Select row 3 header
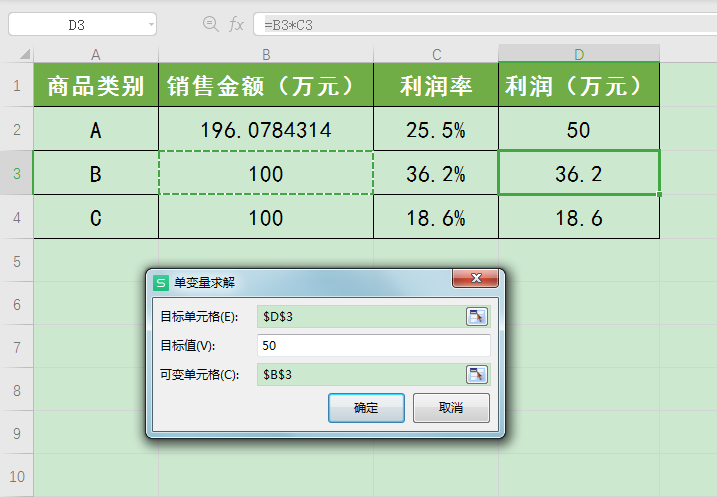The width and height of the screenshot is (717, 497). pyautogui.click(x=17, y=173)
